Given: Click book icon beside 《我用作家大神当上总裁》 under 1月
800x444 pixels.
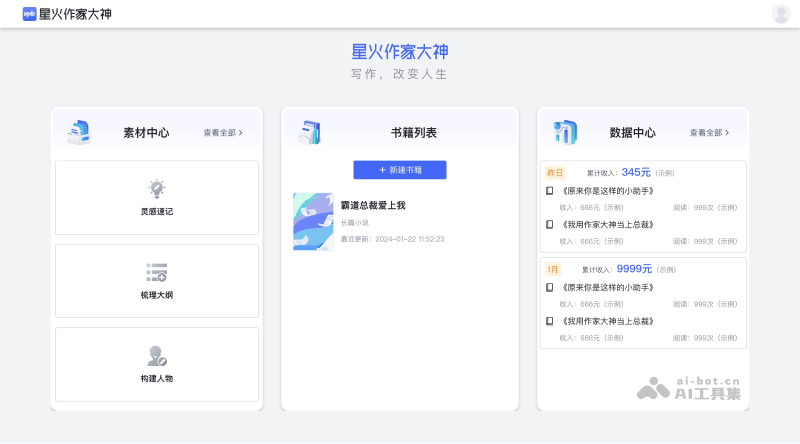Looking at the screenshot, I should 549,321.
